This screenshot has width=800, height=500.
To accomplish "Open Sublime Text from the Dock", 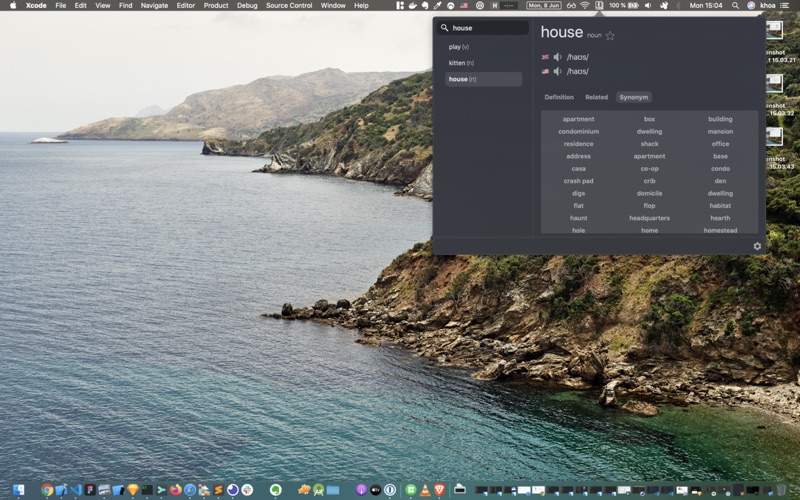I will point(218,490).
